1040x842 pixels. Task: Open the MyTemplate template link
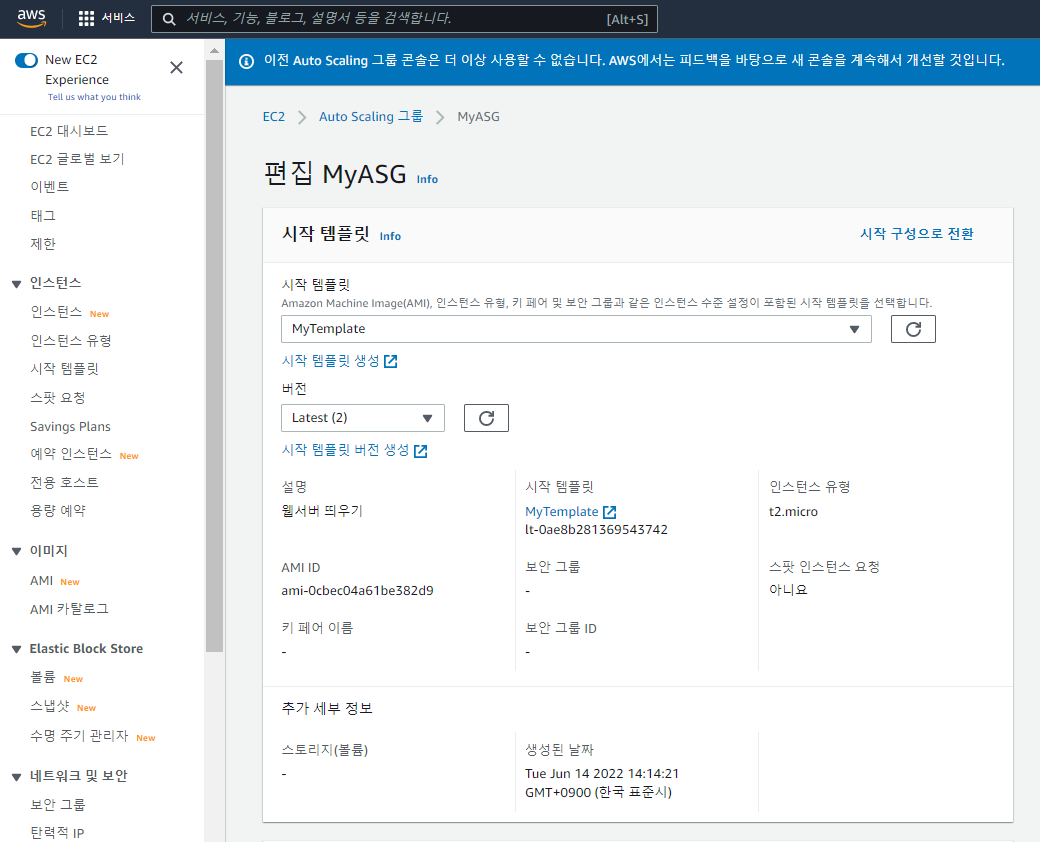561,512
